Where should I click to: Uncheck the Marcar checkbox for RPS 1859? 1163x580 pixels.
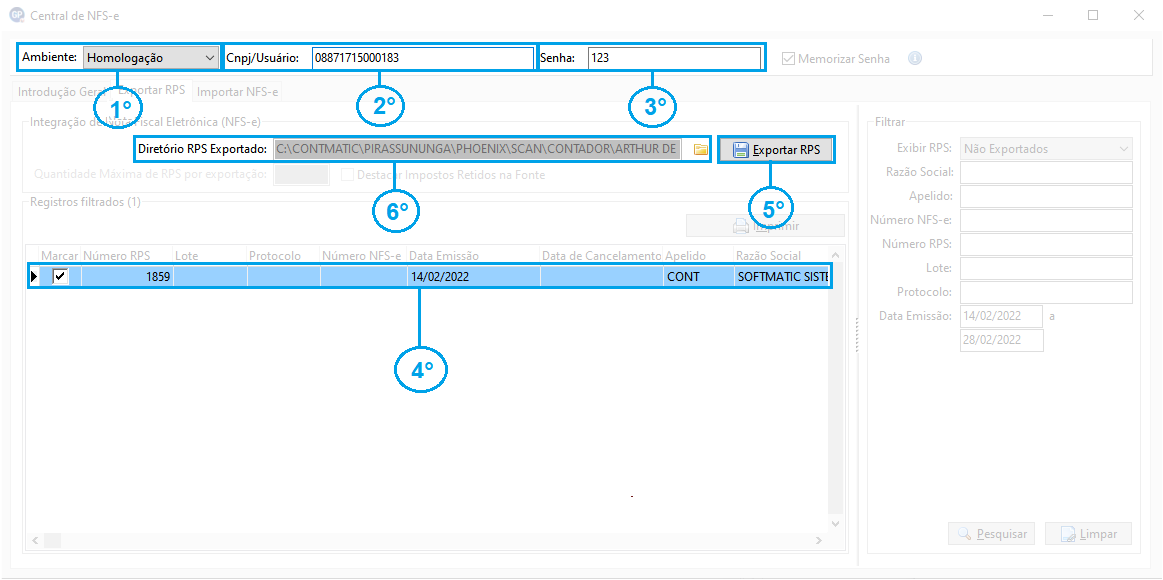pos(60,277)
